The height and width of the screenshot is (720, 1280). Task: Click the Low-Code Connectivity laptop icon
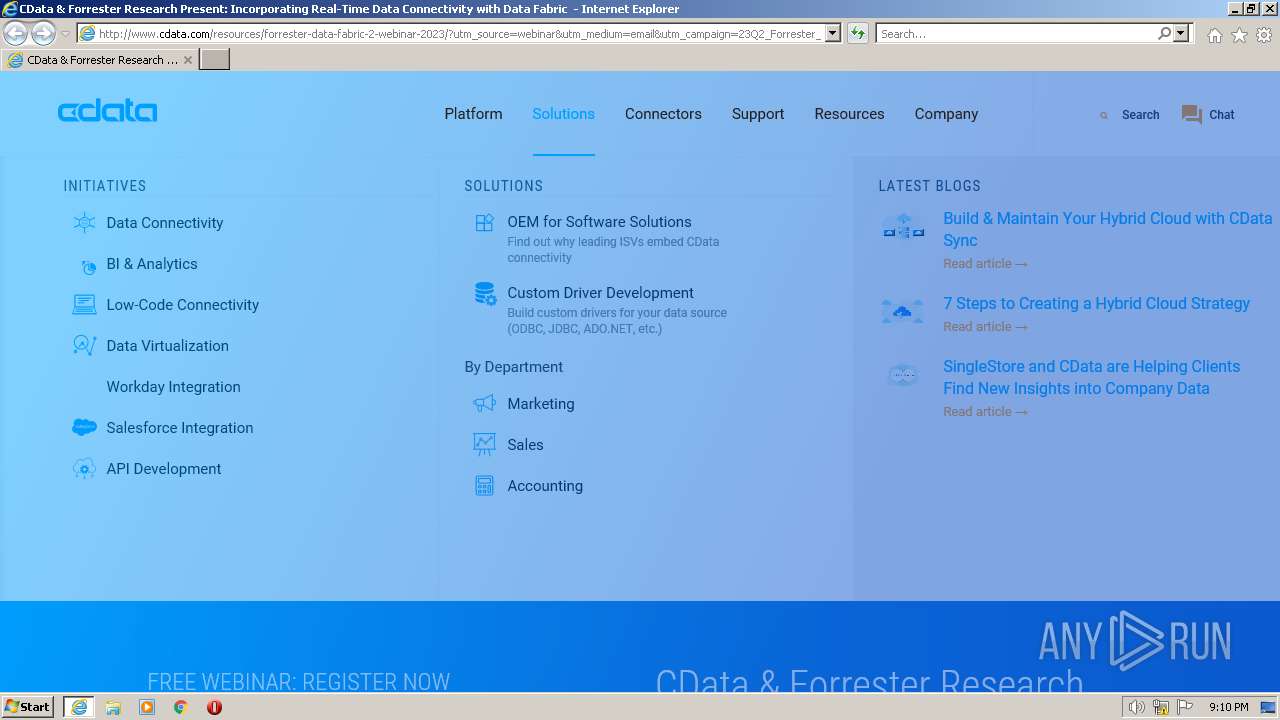coord(85,305)
